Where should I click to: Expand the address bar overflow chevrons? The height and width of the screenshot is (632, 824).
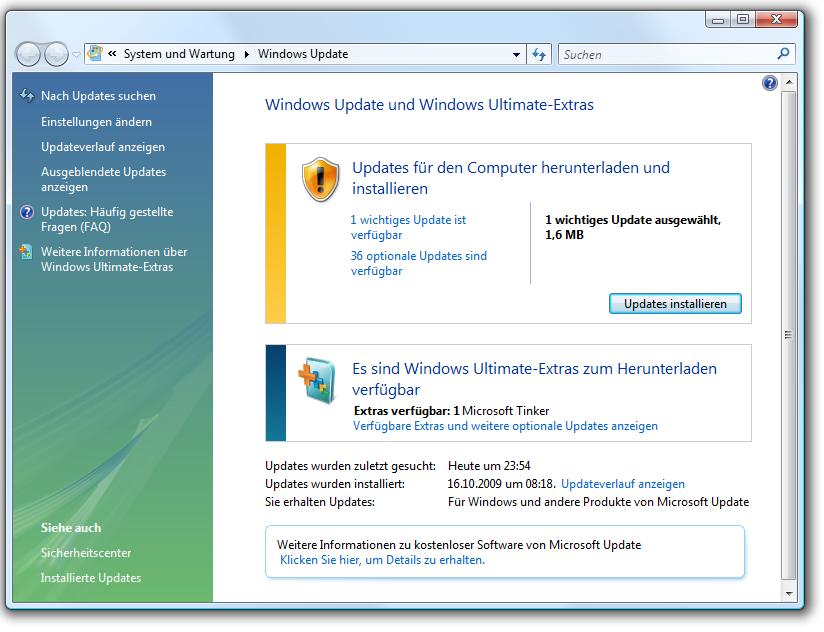112,54
